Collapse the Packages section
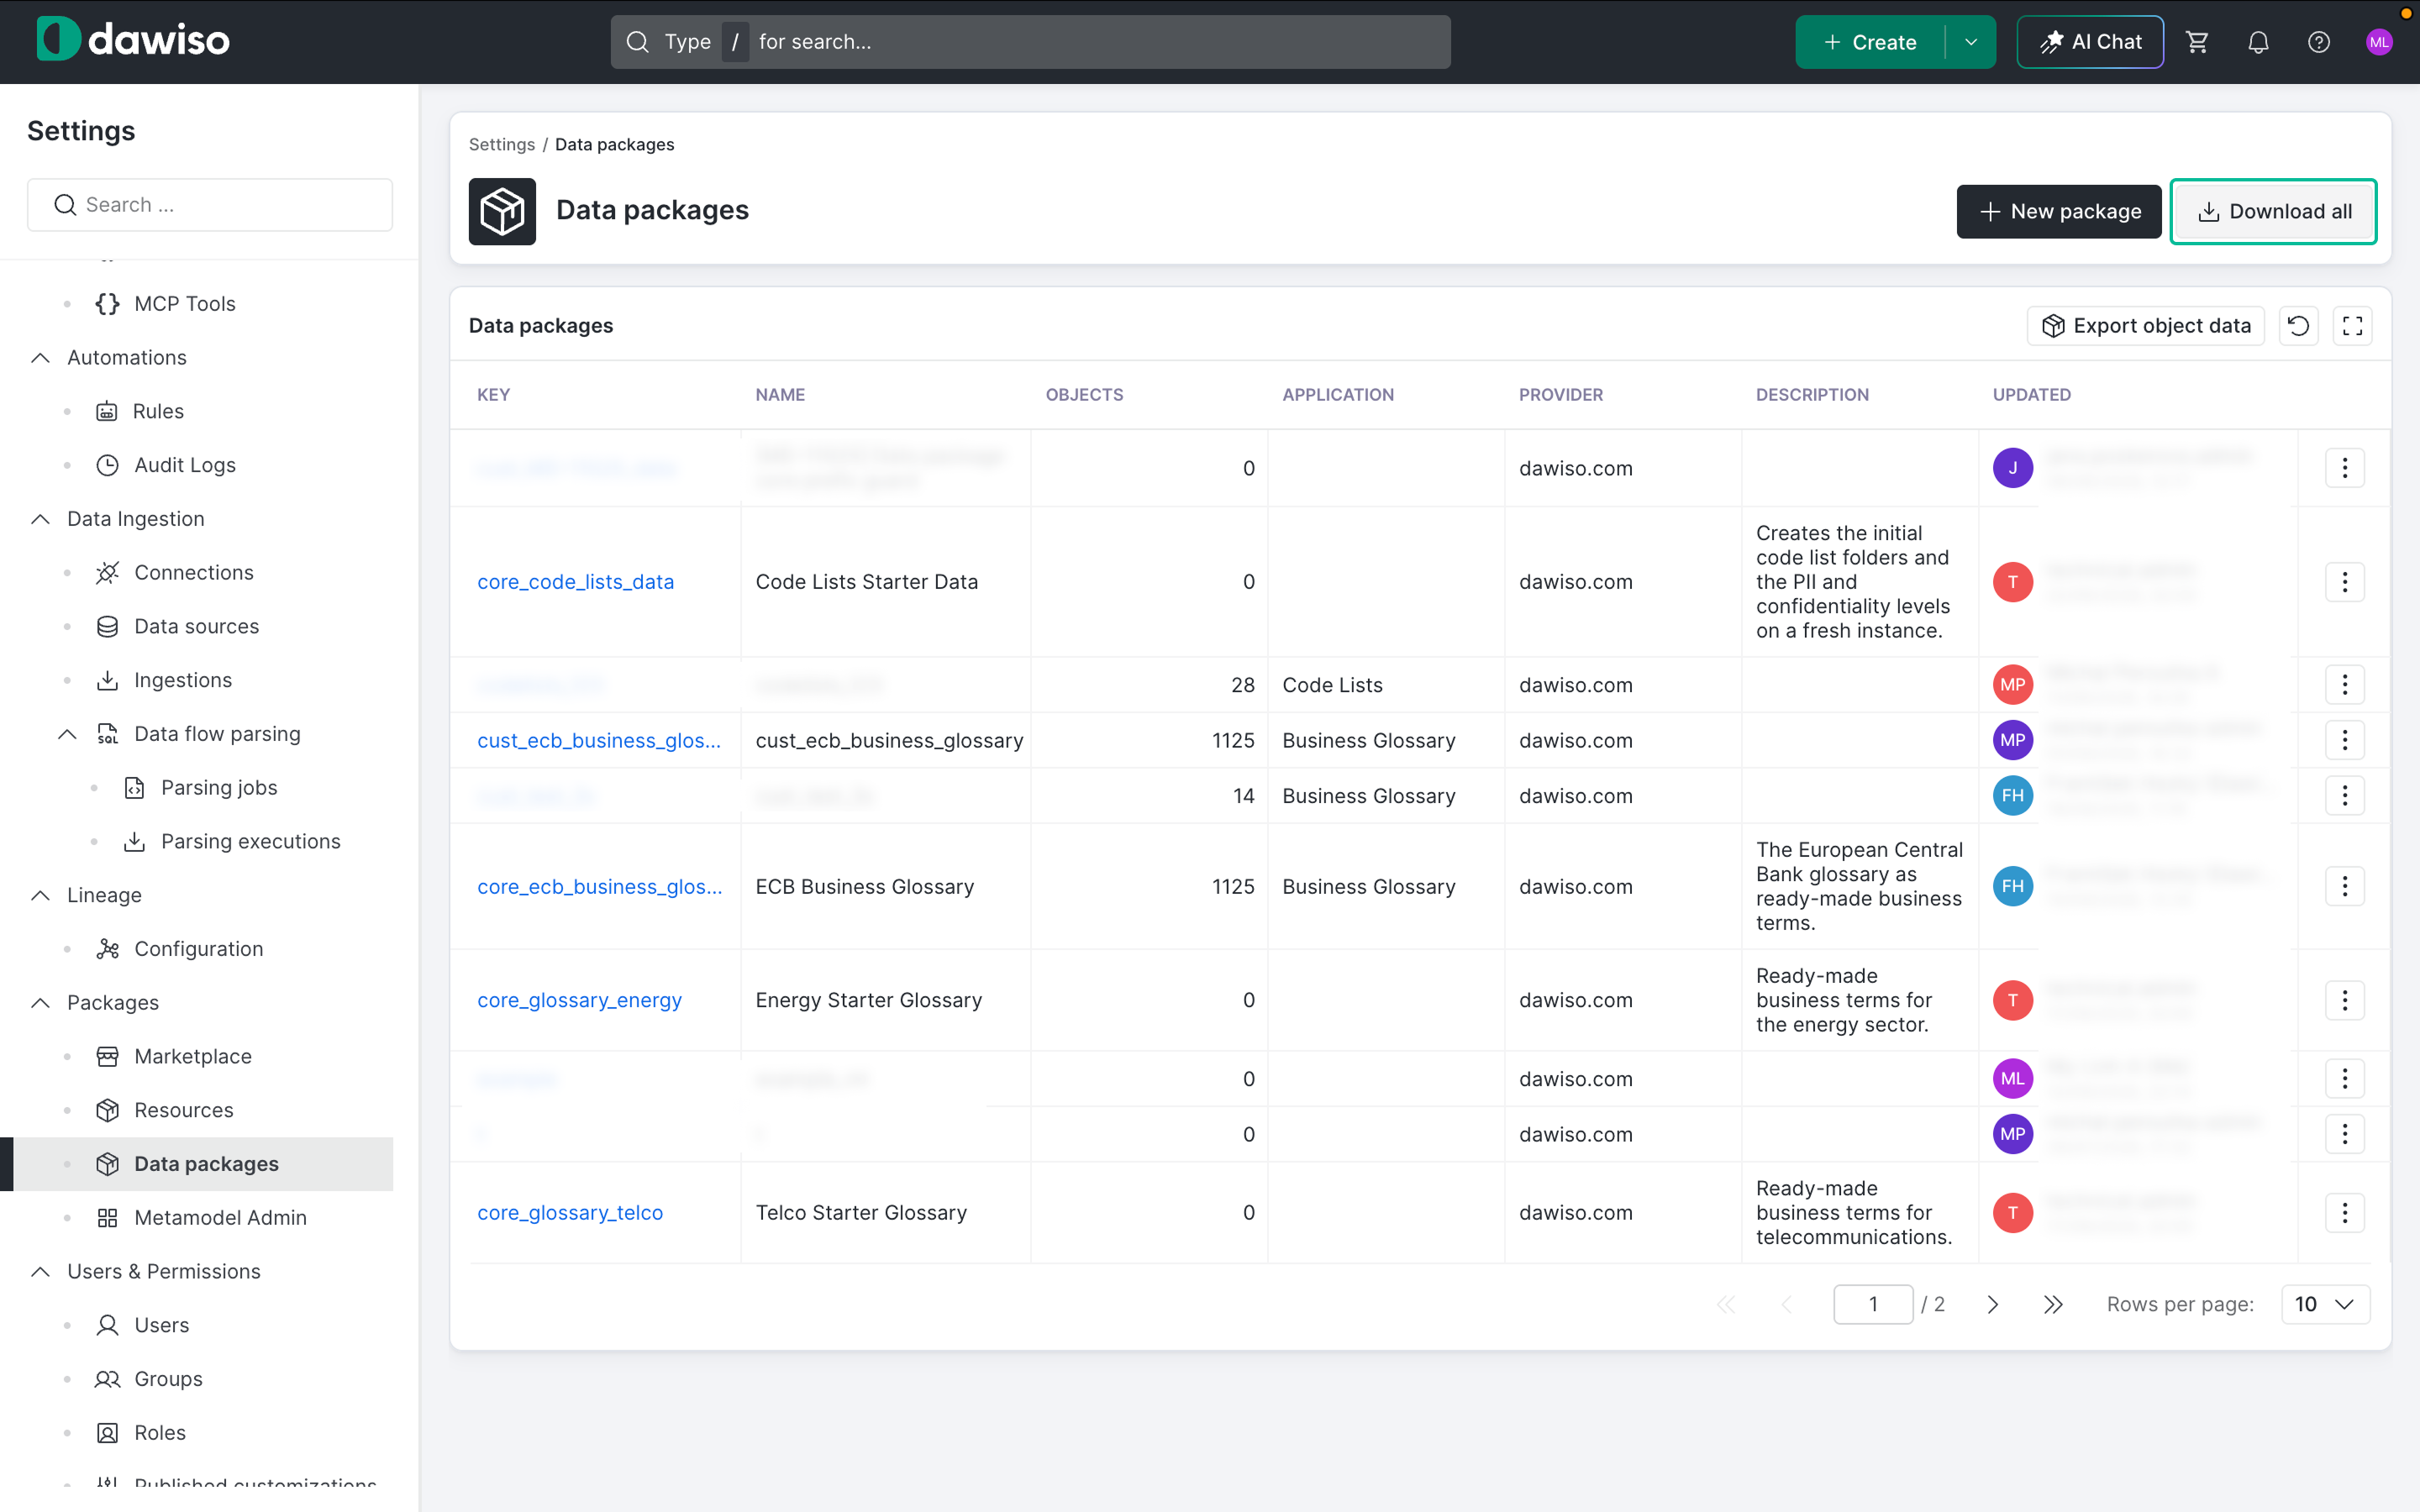This screenshot has height=1512, width=2420. tap(40, 1003)
